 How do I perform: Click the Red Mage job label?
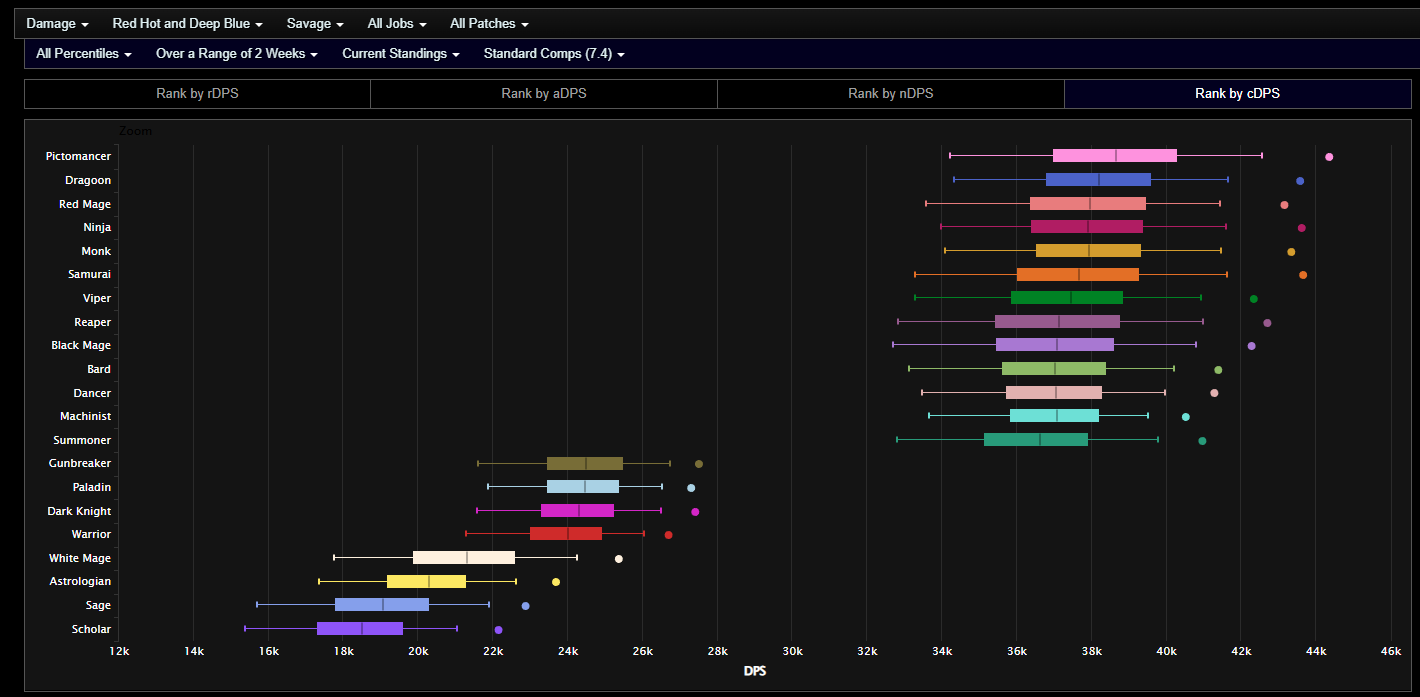85,204
